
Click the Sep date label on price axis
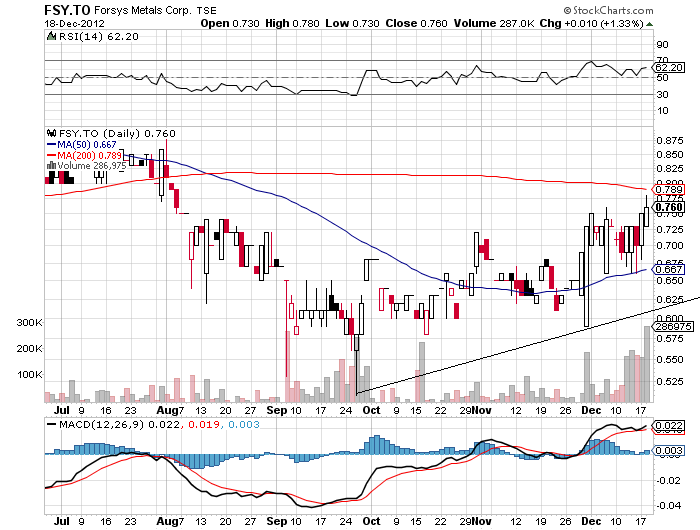coord(276,410)
